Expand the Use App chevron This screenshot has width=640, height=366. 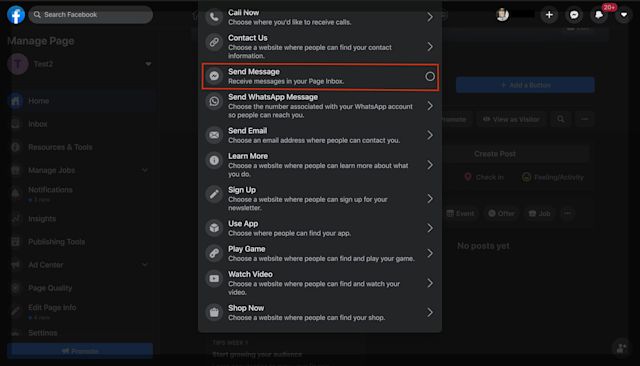[430, 228]
